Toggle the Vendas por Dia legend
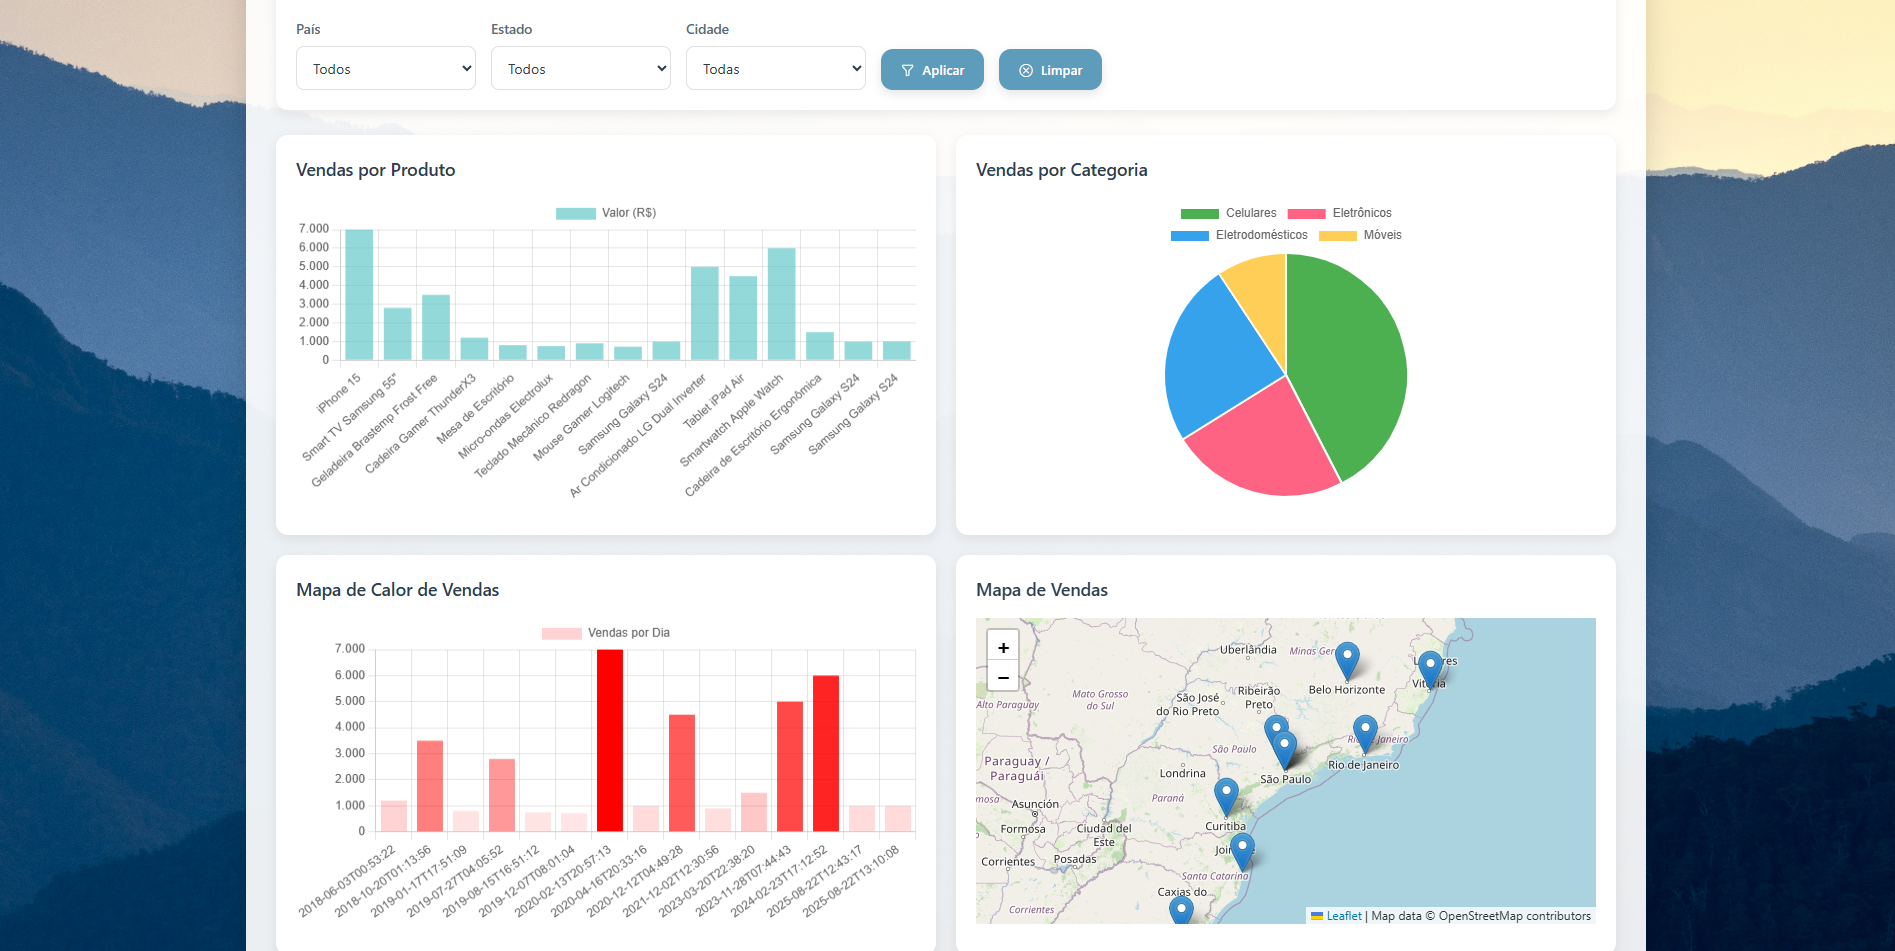 (606, 633)
